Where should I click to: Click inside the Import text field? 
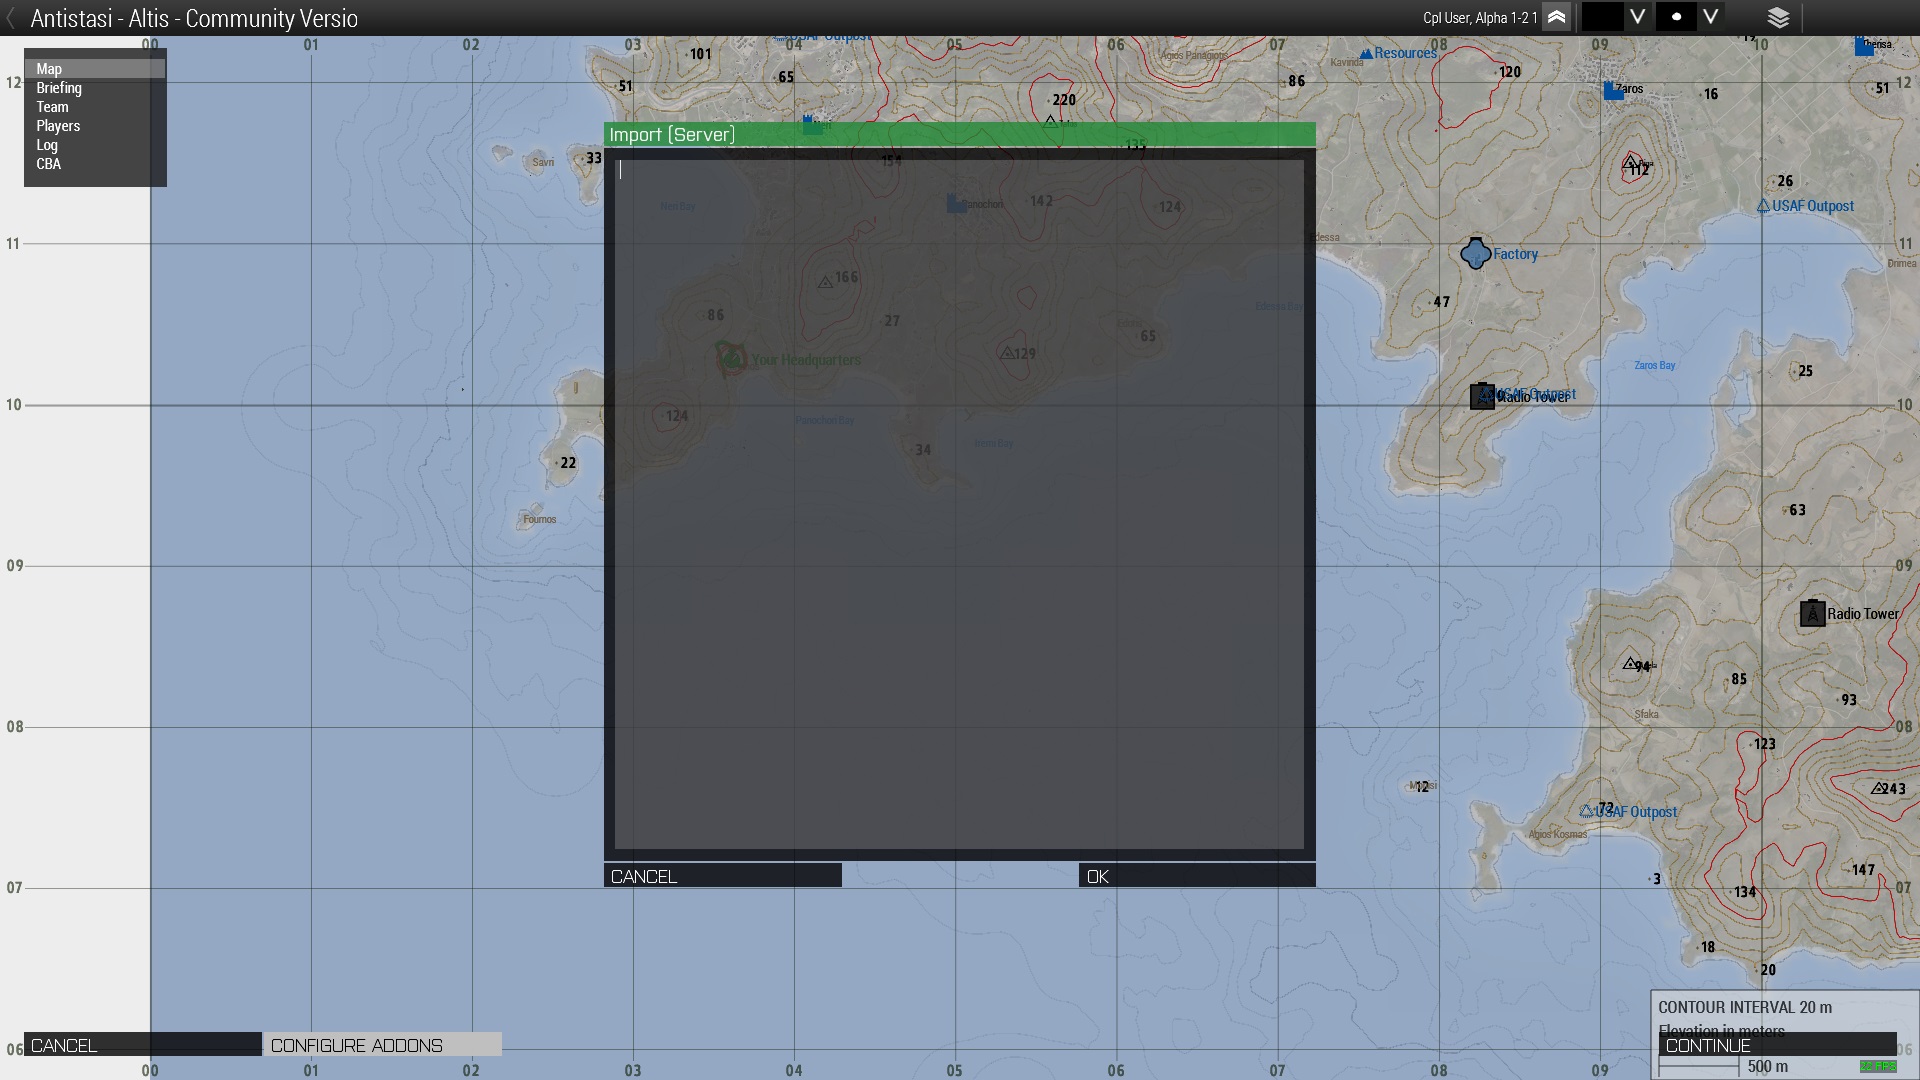(x=959, y=504)
